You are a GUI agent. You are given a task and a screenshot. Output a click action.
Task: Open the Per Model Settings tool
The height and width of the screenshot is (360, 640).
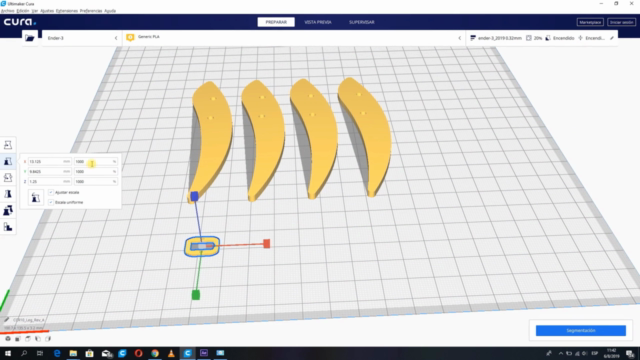[8, 210]
